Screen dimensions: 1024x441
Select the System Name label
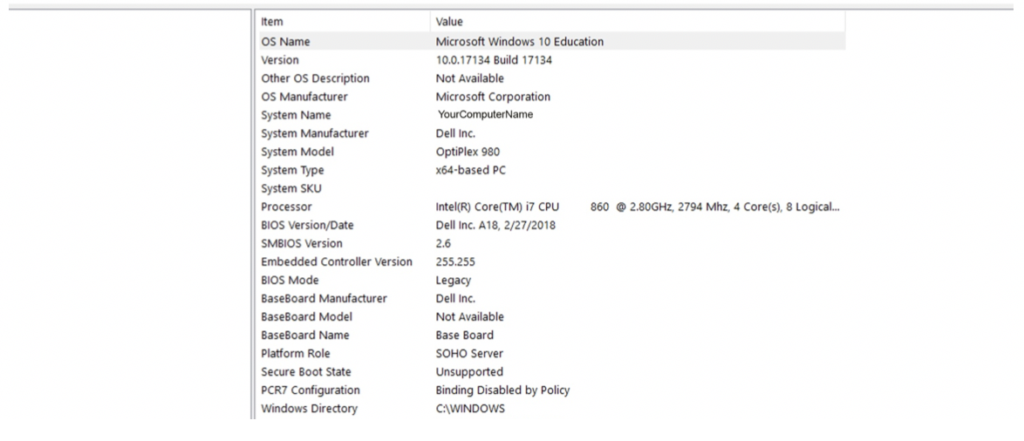tap(296, 115)
